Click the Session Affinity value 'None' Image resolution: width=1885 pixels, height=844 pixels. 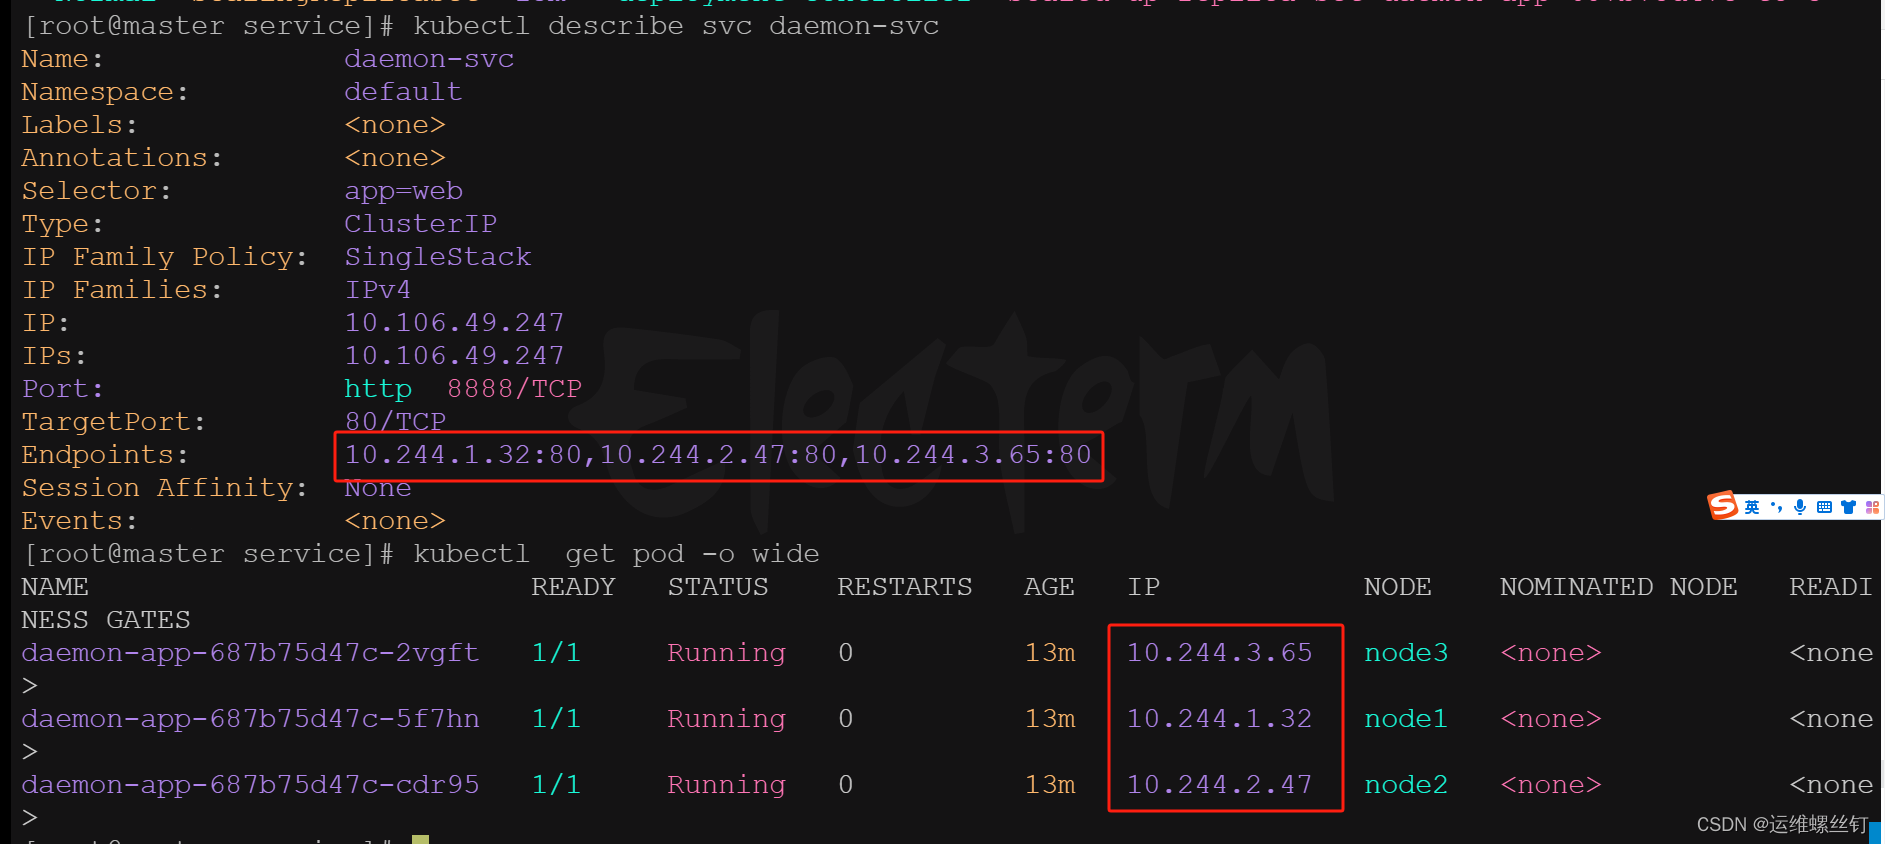(378, 488)
